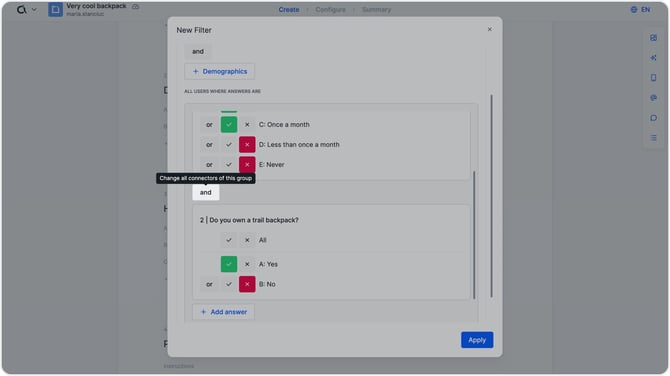670x376 pixels.
Task: Click the blue project icon beside Very cool backpack
Action: click(55, 9)
